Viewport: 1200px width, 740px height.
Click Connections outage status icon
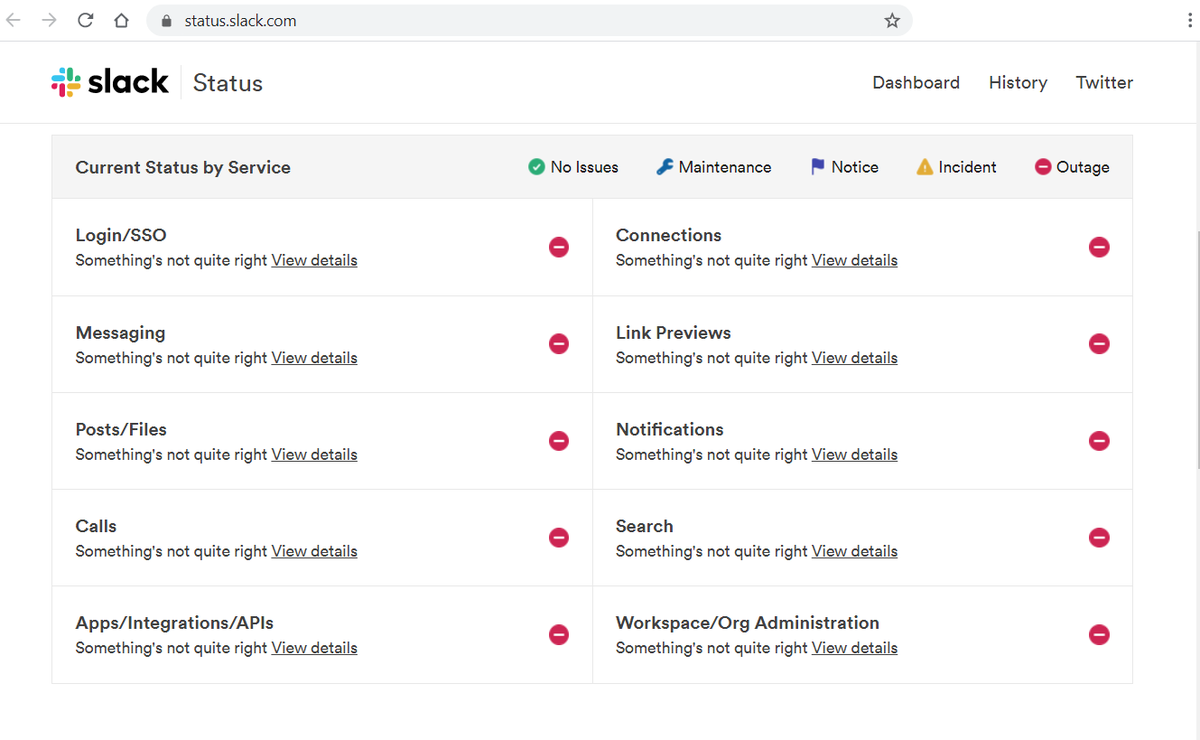[x=1099, y=247]
